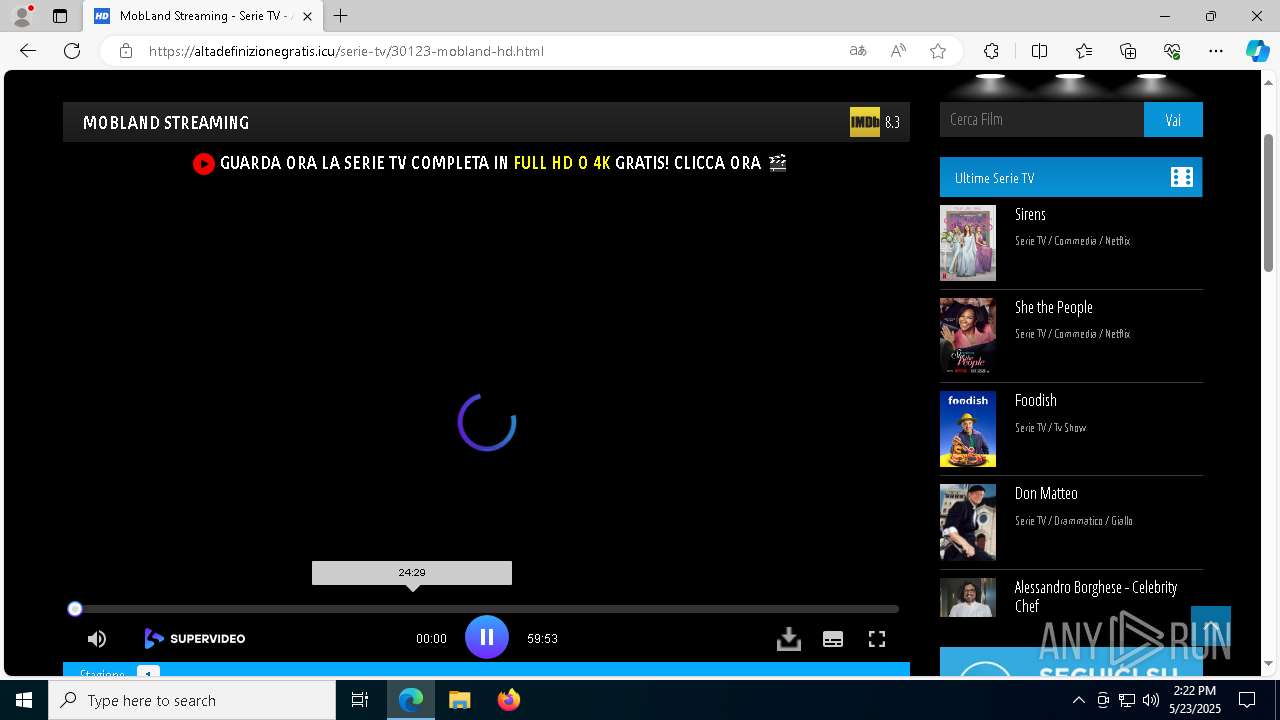The height and width of the screenshot is (720, 1280).
Task: Open Collections icon in toolbar
Action: coord(1128,51)
